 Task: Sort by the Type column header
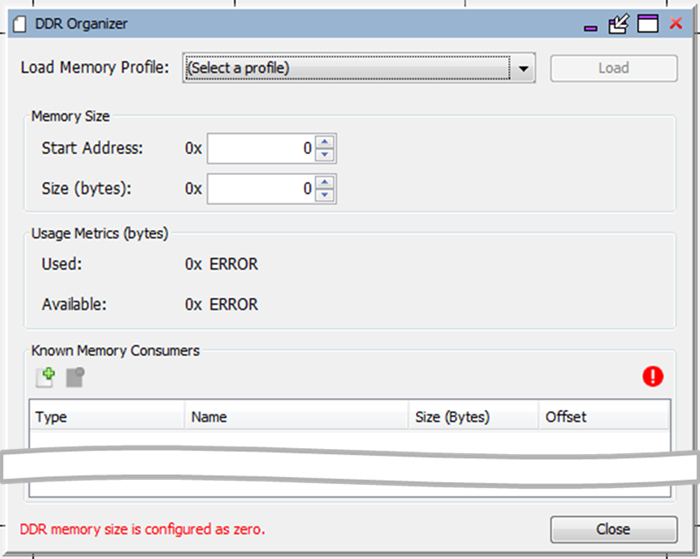point(107,417)
